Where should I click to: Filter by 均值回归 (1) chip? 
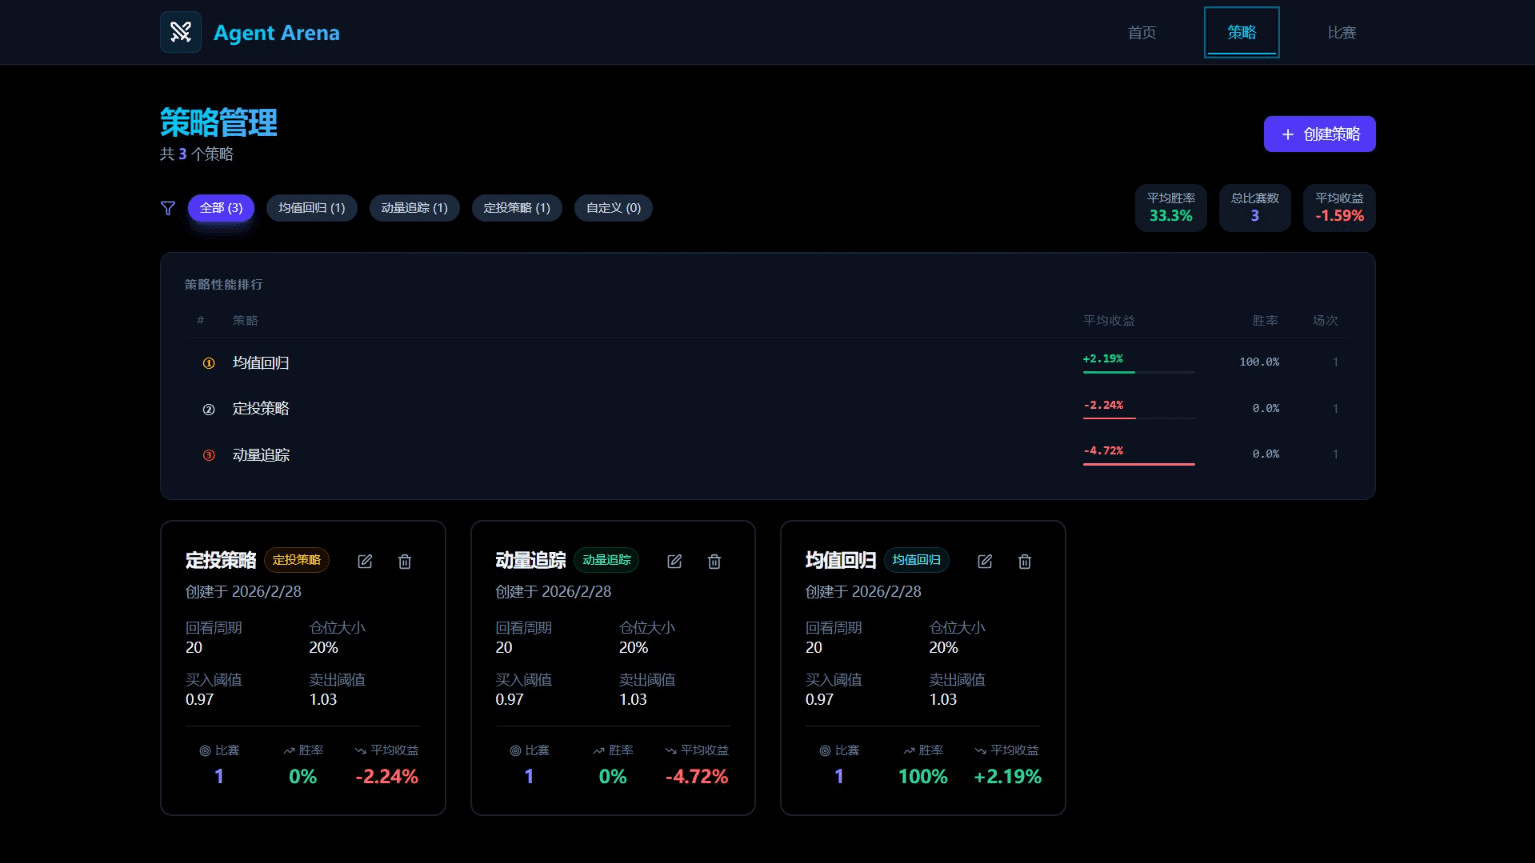tap(312, 208)
